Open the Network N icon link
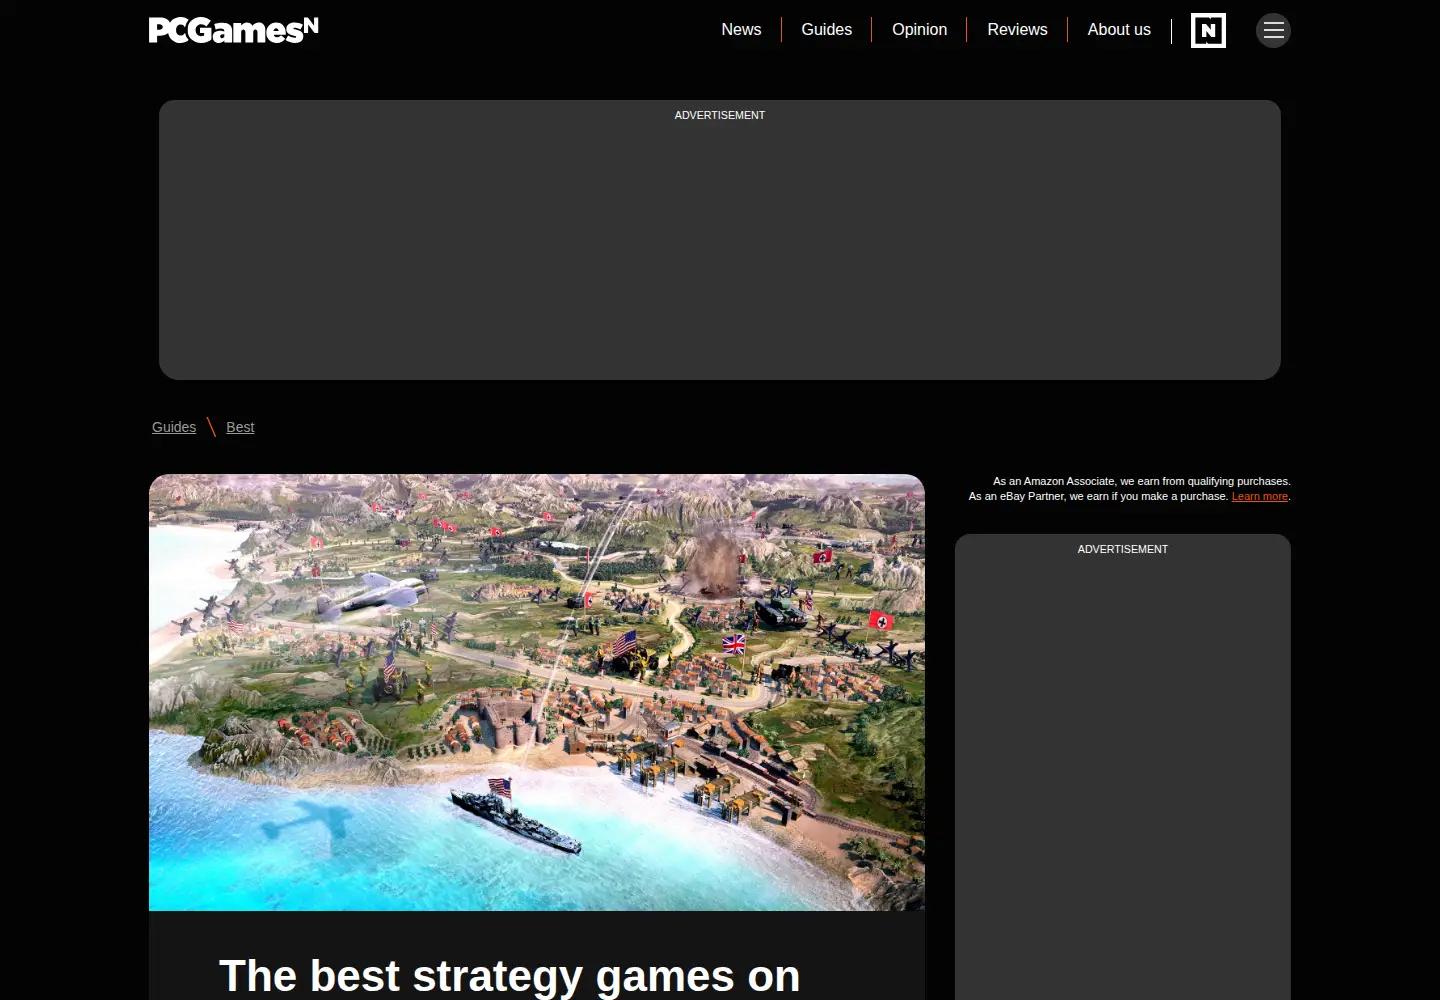Viewport: 1440px width, 1000px height. click(1208, 30)
